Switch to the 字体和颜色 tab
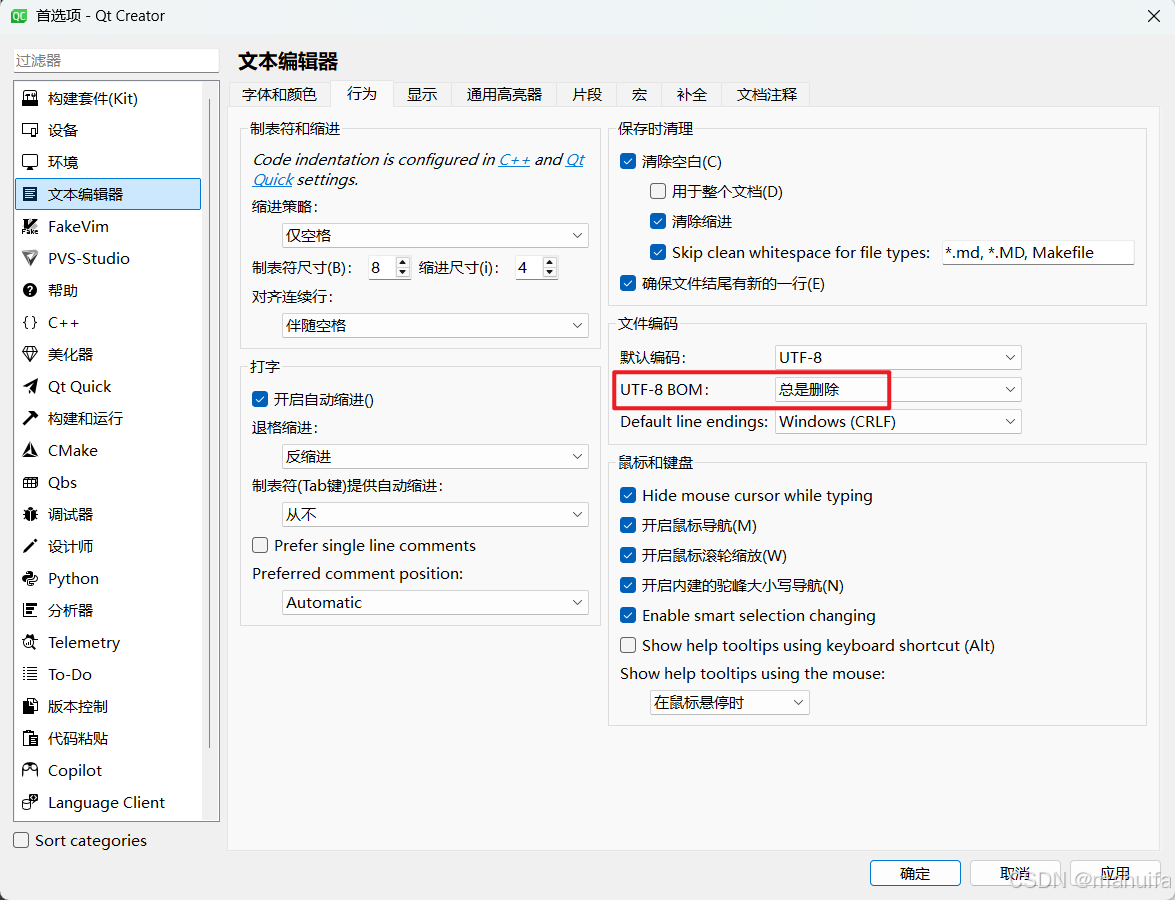The image size is (1175, 900). [280, 94]
